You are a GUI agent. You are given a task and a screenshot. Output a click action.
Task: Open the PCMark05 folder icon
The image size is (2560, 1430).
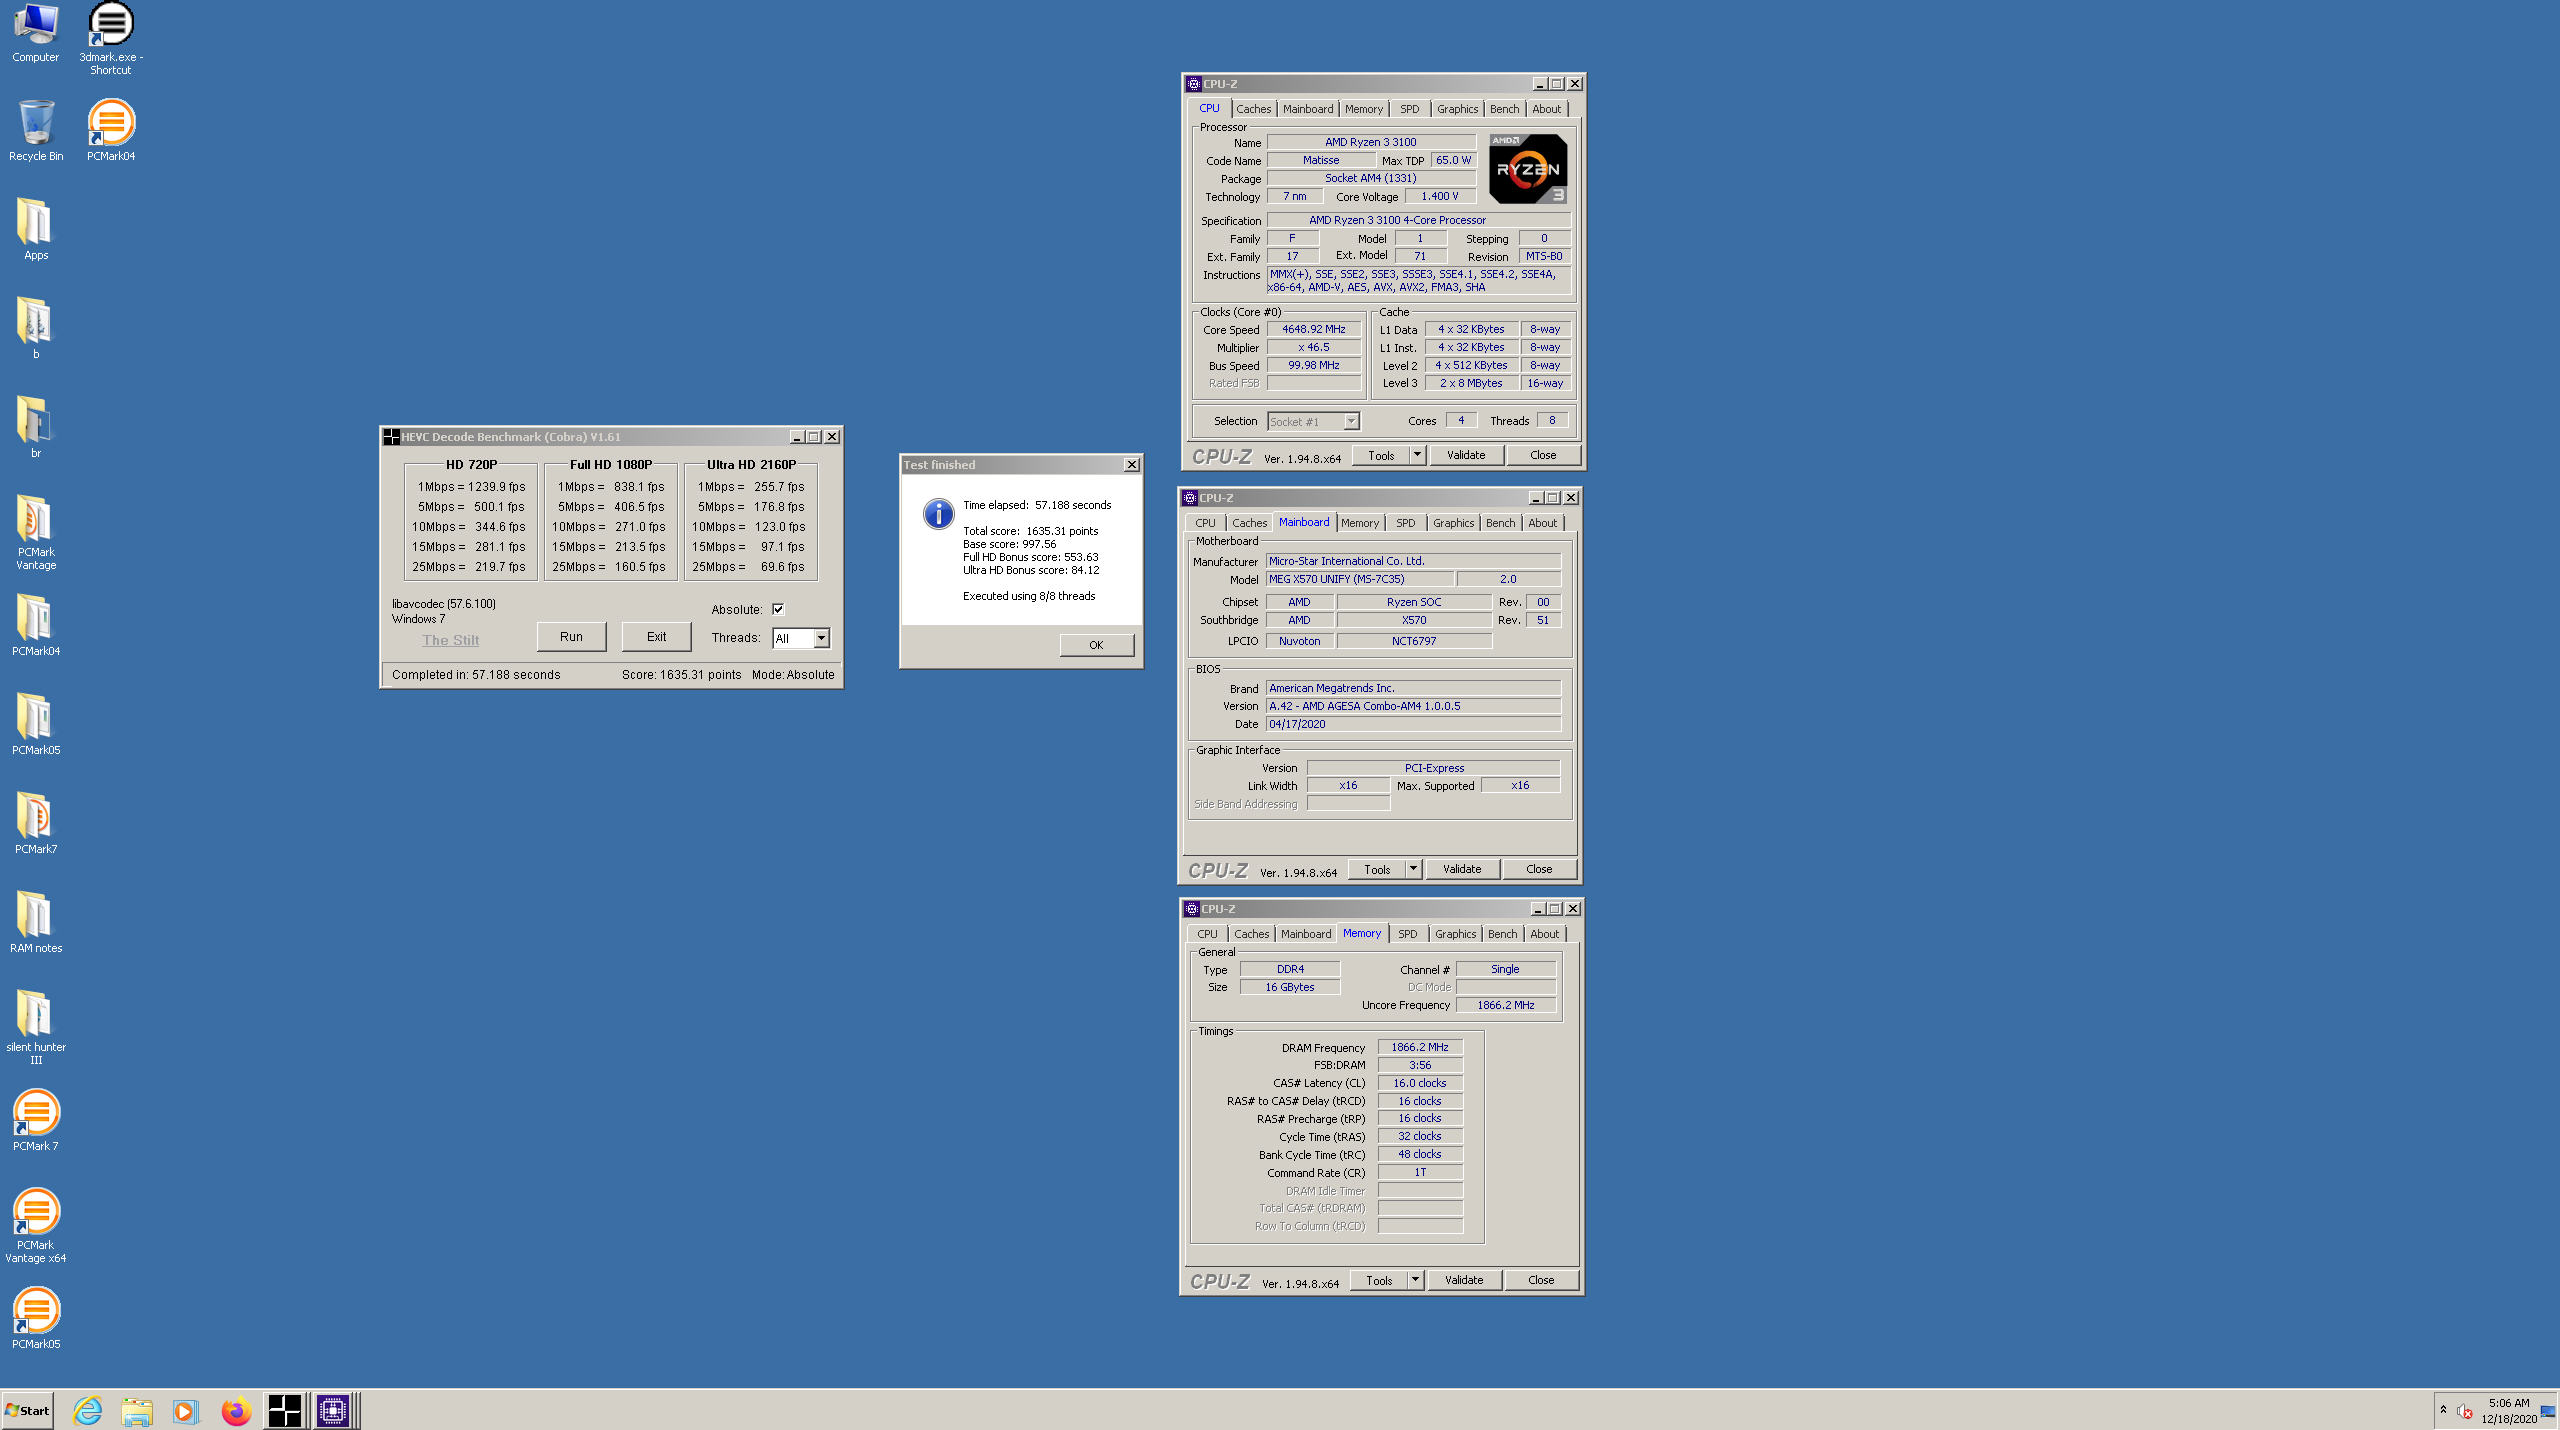click(36, 723)
